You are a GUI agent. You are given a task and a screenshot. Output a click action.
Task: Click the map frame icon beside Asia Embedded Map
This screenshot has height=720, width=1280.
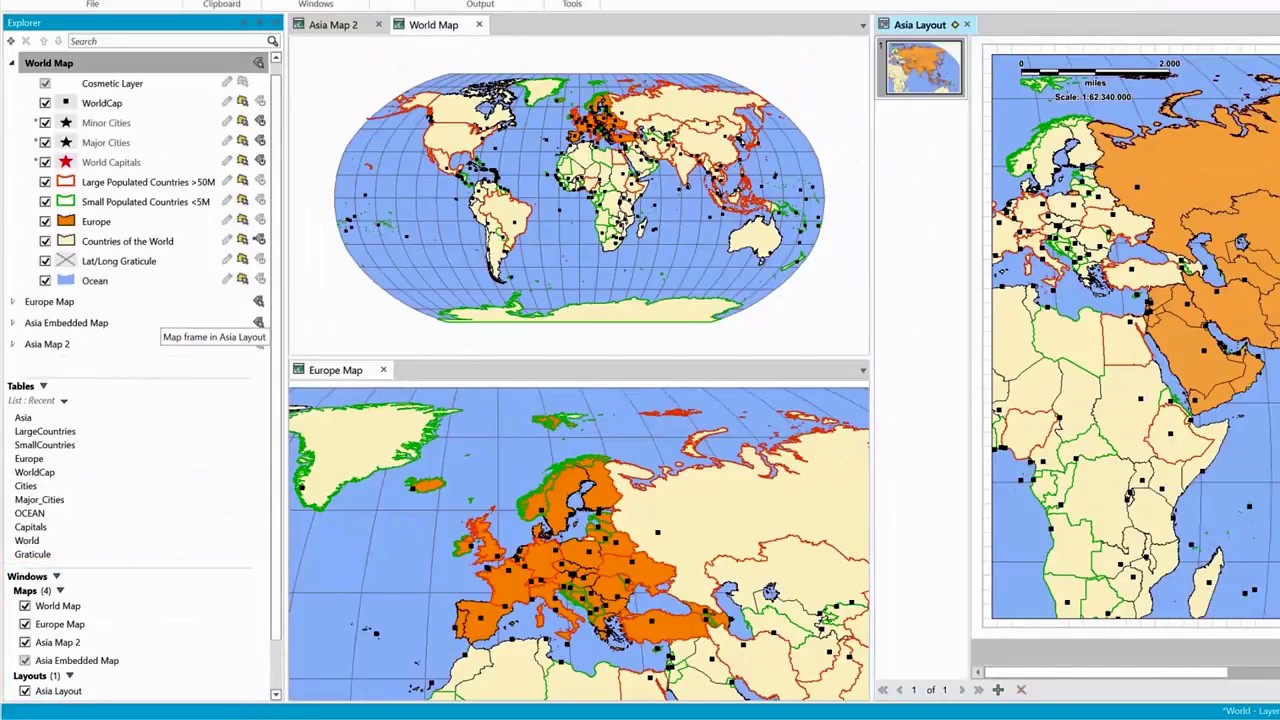tap(259, 322)
